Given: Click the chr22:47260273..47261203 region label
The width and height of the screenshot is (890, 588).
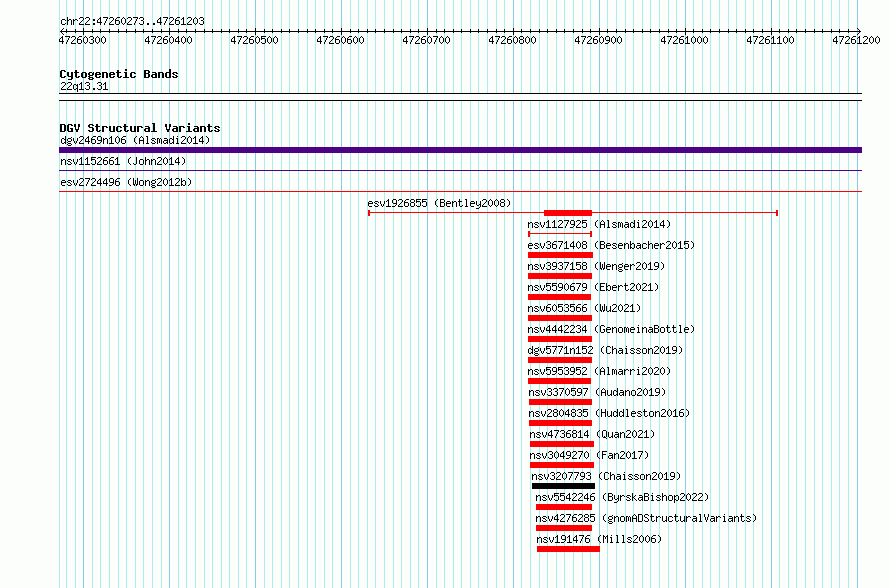Looking at the screenshot, I should tap(132, 22).
